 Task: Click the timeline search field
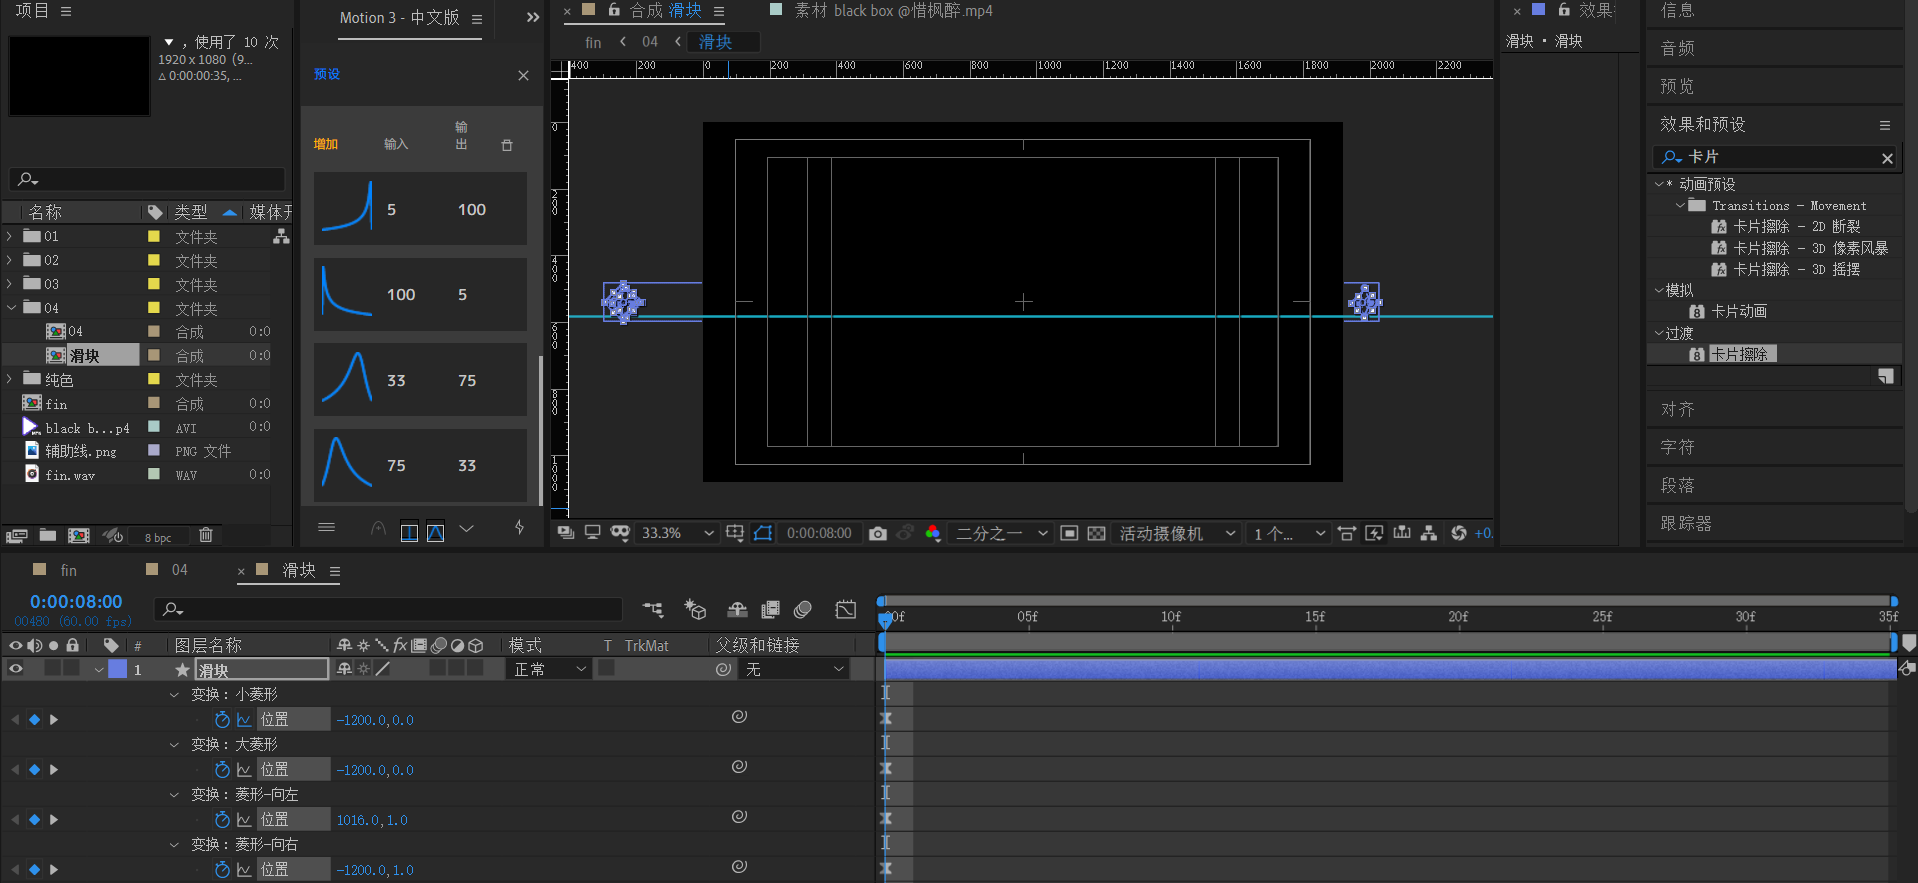pyautogui.click(x=388, y=609)
